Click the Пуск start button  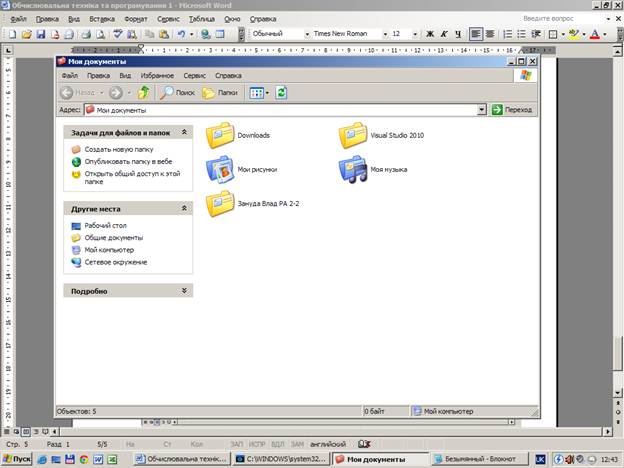17,459
